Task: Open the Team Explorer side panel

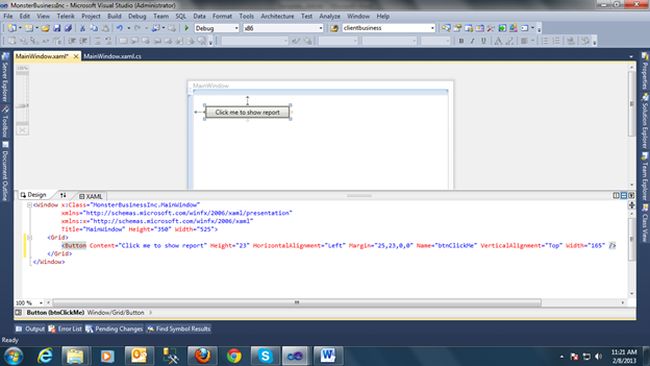Action: 645,177
